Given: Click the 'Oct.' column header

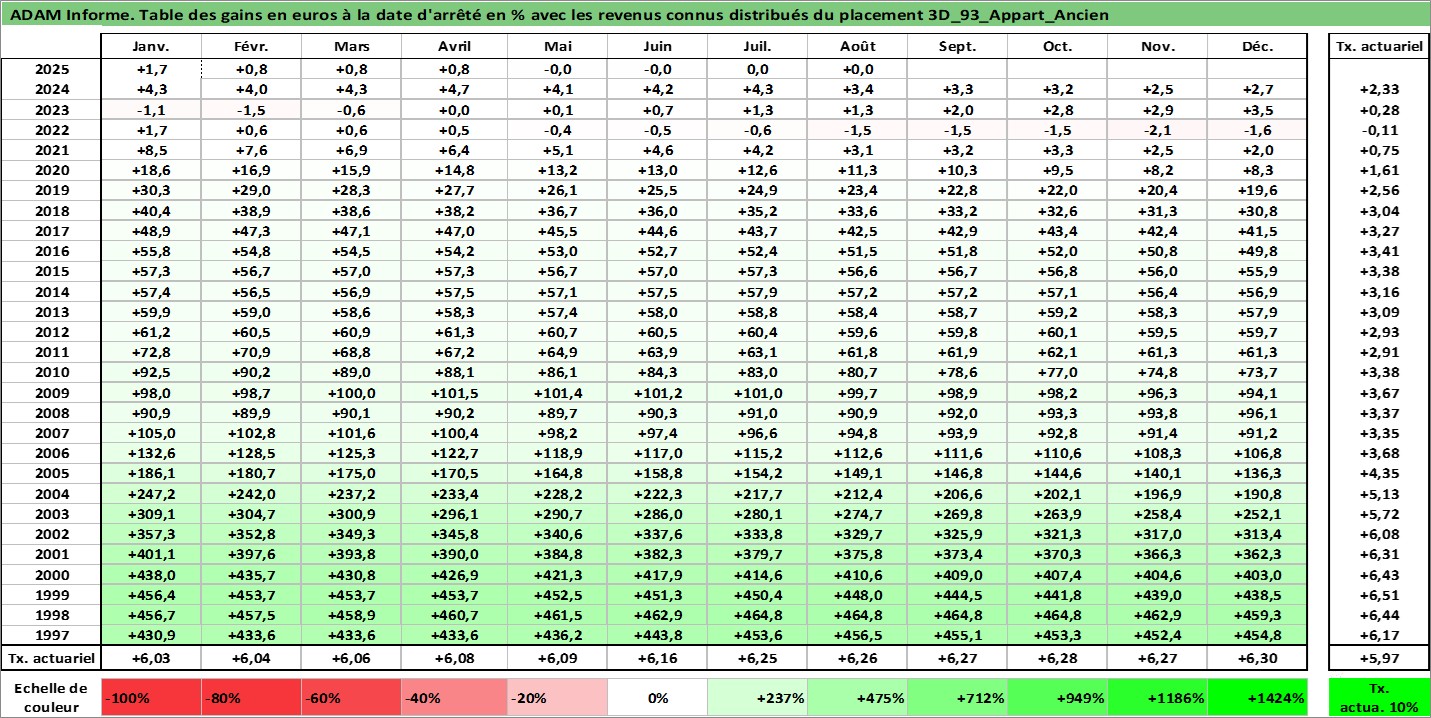Looking at the screenshot, I should [1057, 47].
